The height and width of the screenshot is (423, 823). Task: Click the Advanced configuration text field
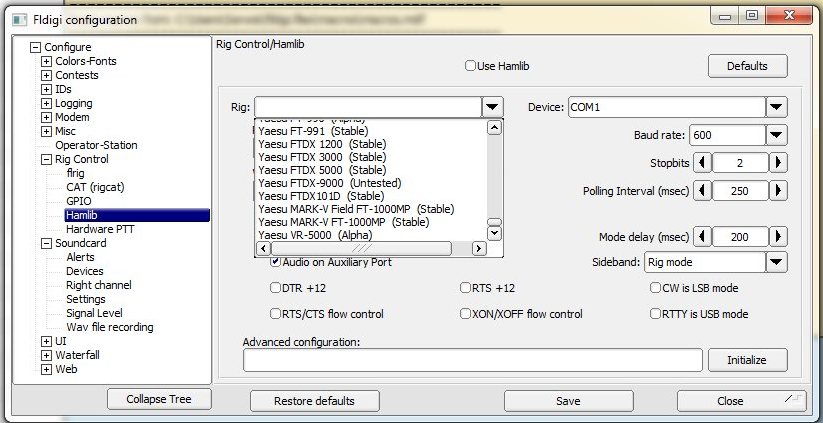click(473, 360)
